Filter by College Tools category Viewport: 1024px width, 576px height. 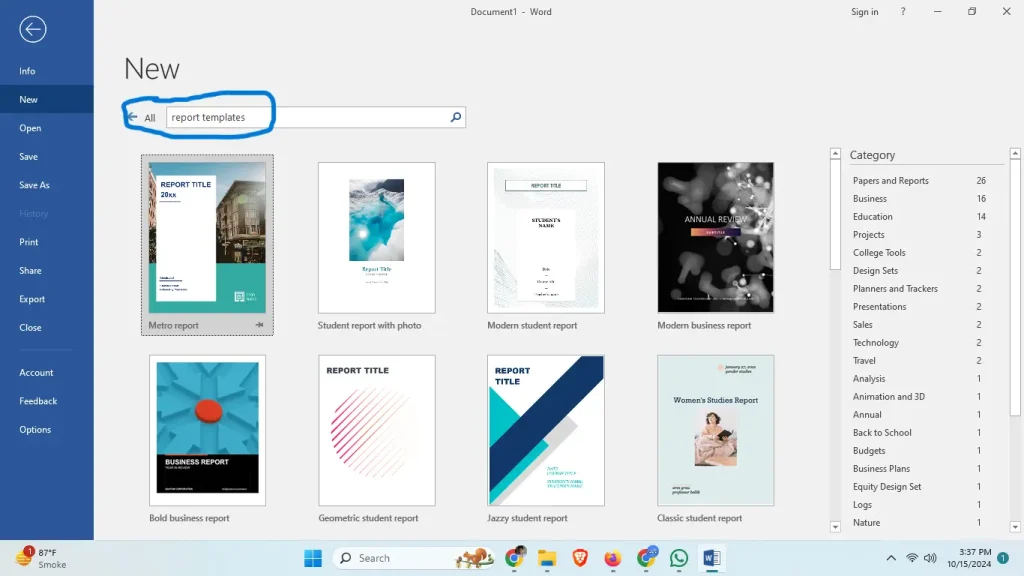tap(919, 252)
